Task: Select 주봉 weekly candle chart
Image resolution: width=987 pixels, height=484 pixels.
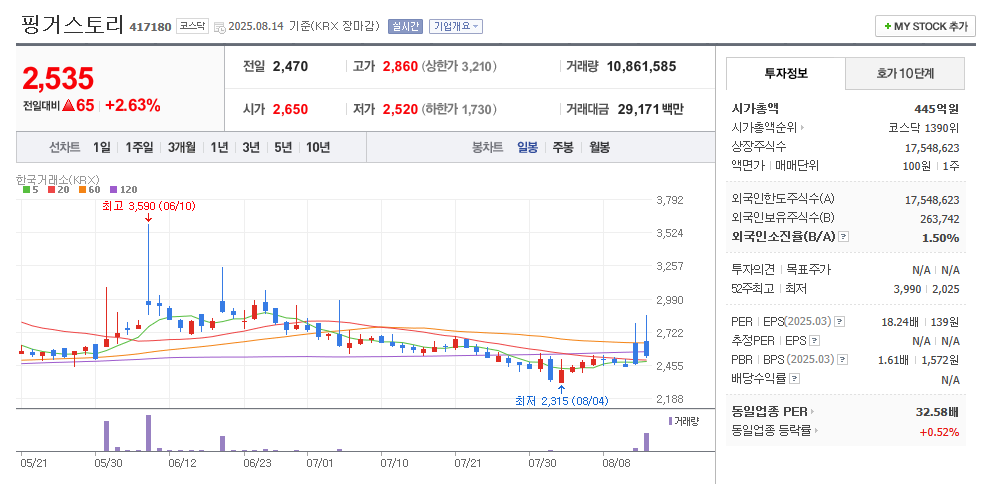Action: point(563,147)
